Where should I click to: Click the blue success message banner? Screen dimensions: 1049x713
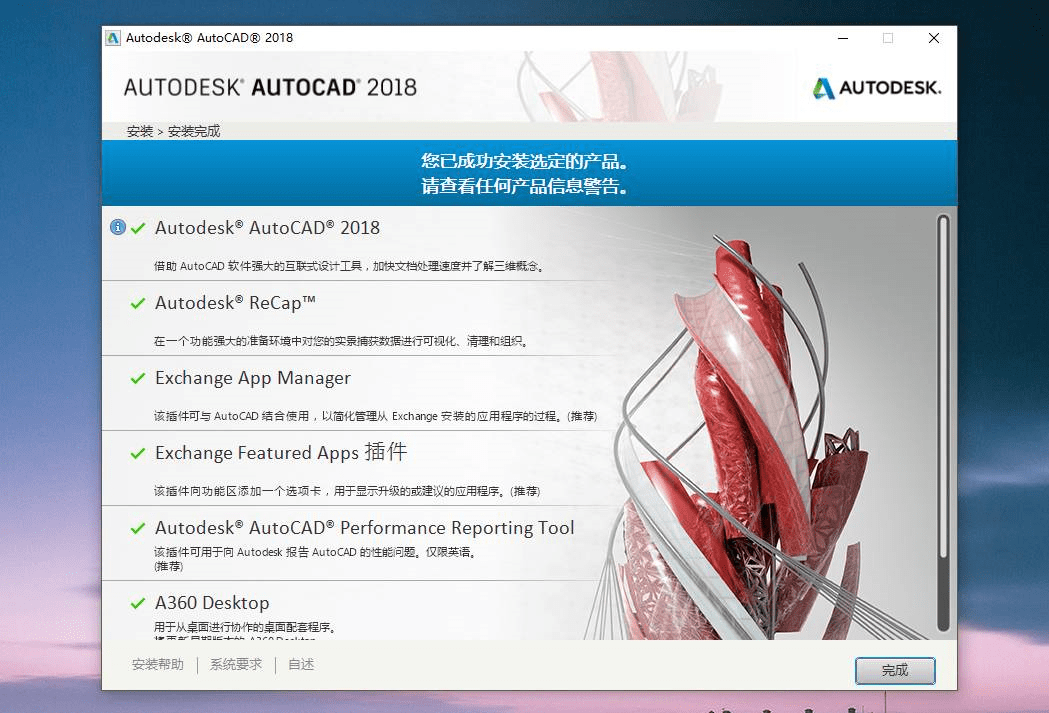527,172
